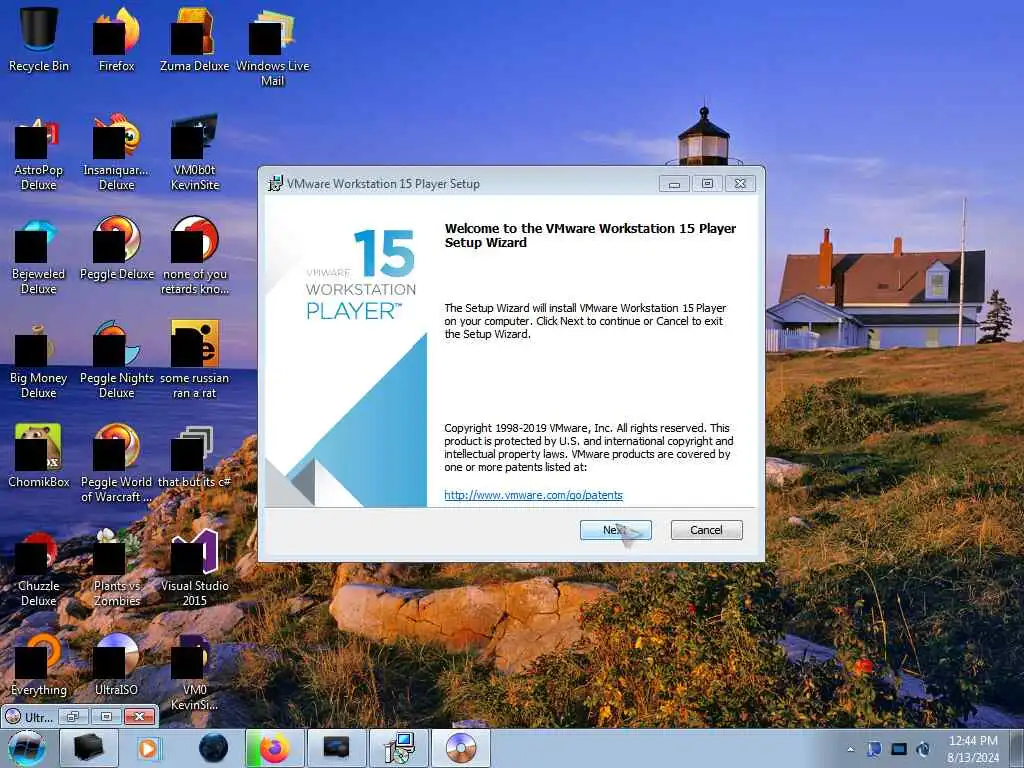The height and width of the screenshot is (768, 1024).
Task: Select the AstroPop Deluxe desktop icon
Action: pos(39,153)
